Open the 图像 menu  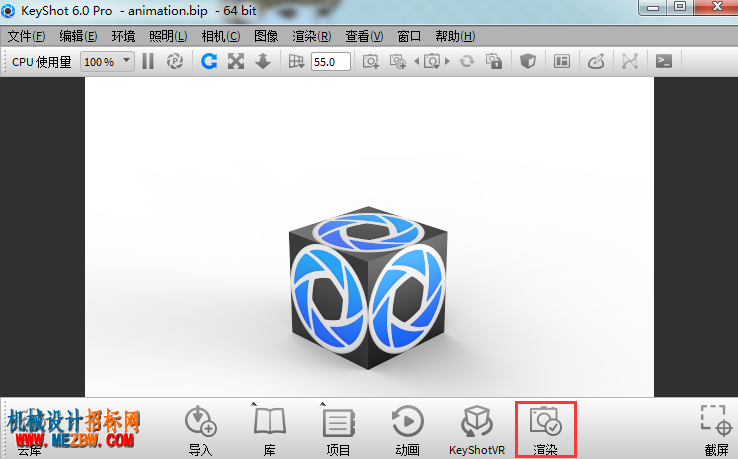coord(266,36)
